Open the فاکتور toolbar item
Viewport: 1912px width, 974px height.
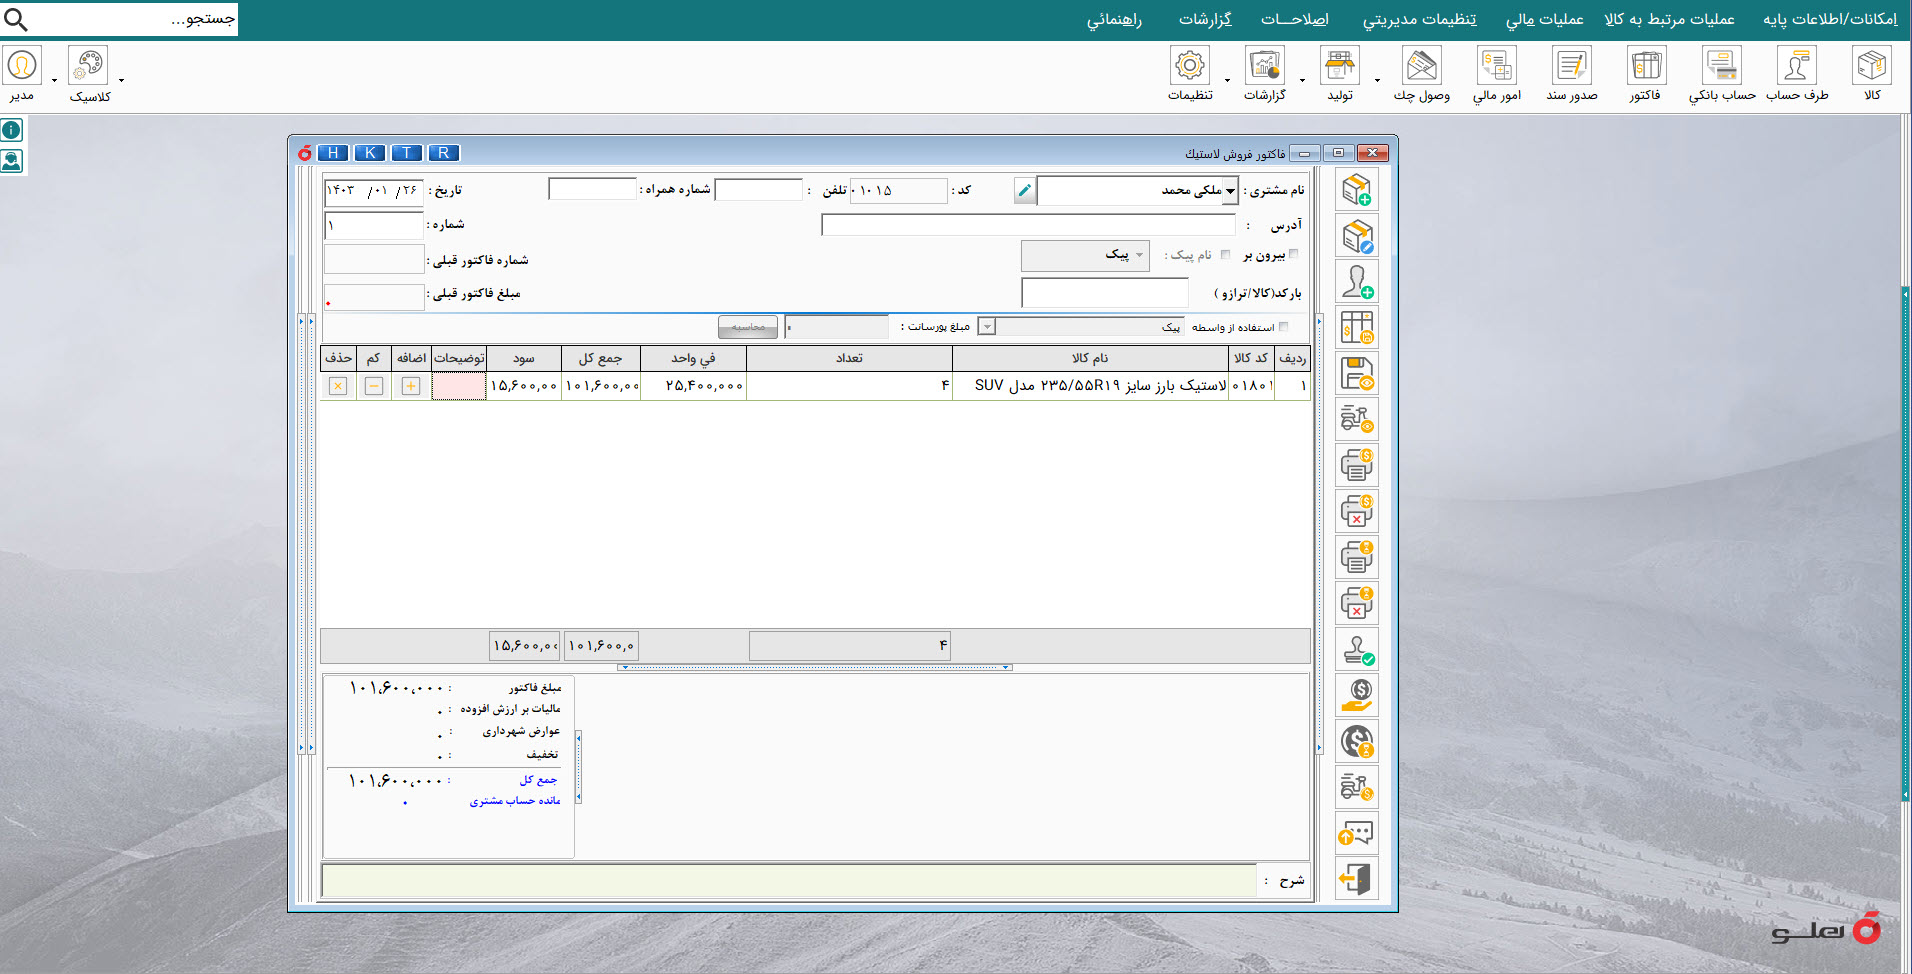pyautogui.click(x=1645, y=75)
